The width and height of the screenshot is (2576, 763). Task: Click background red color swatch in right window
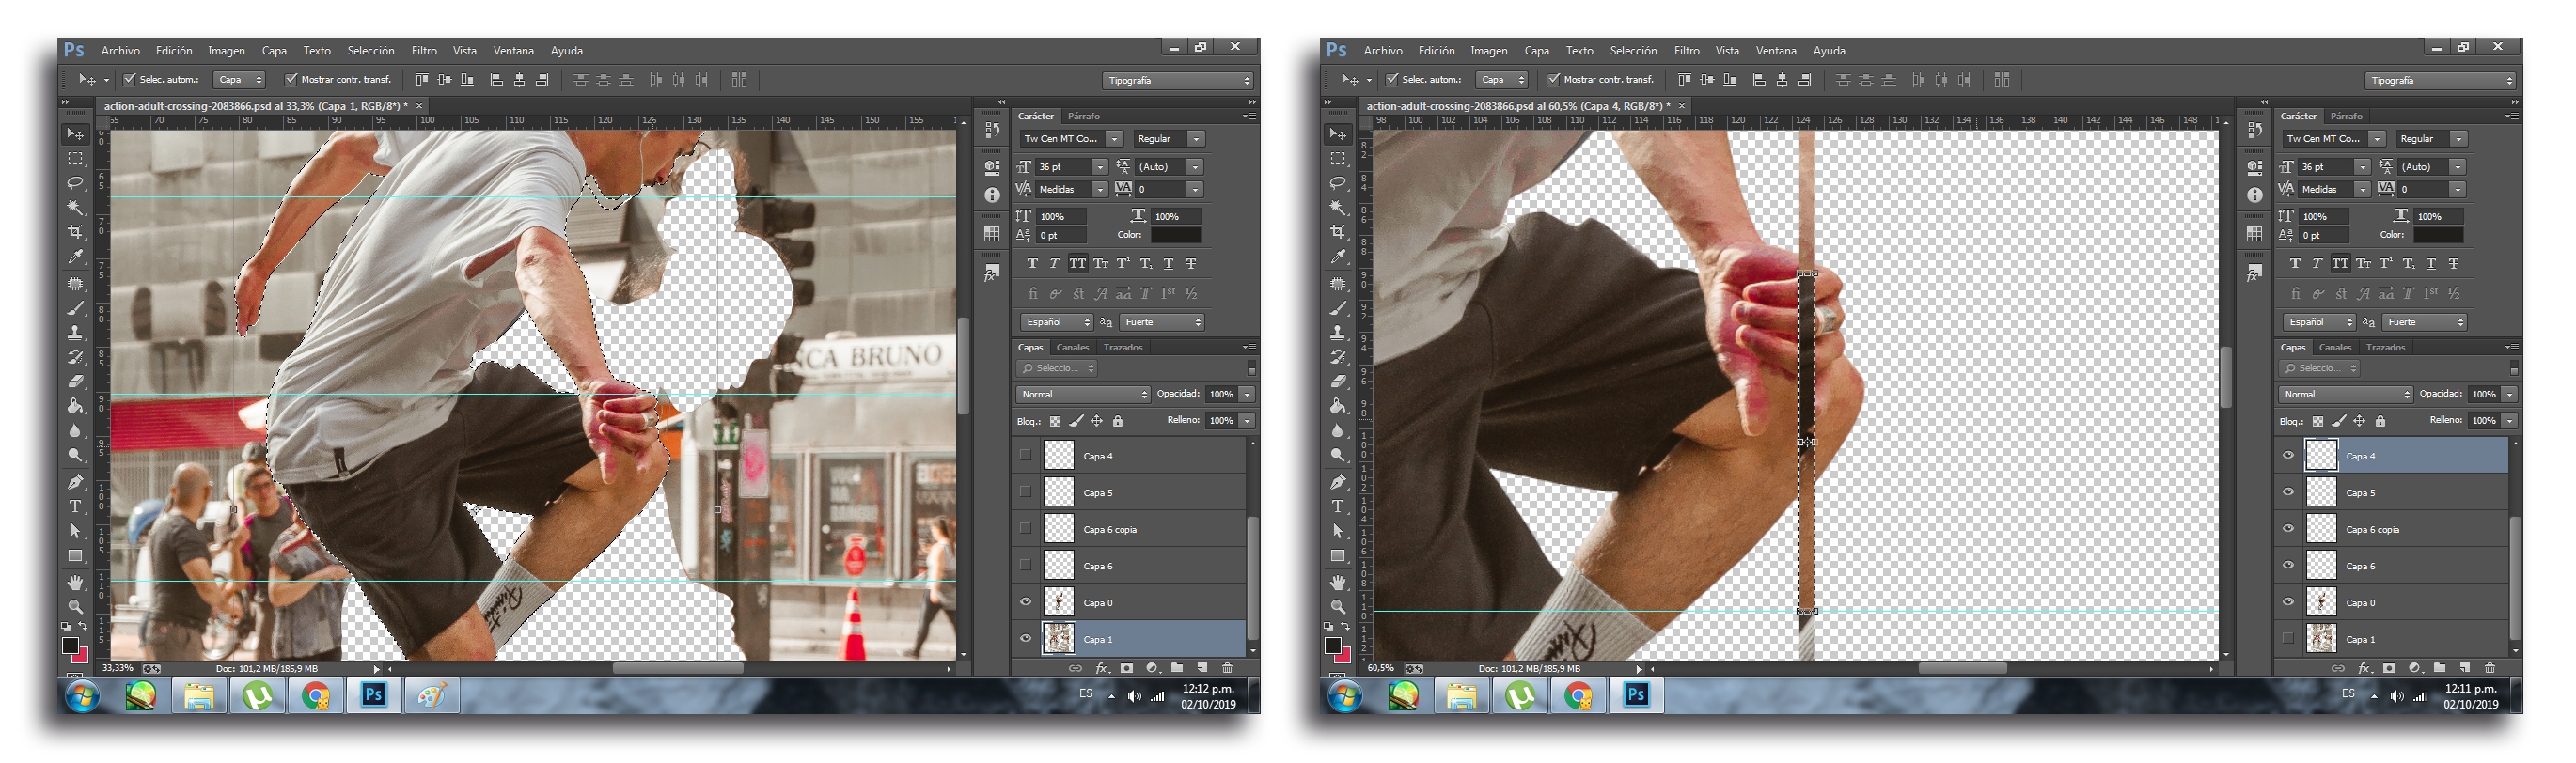1343,655
